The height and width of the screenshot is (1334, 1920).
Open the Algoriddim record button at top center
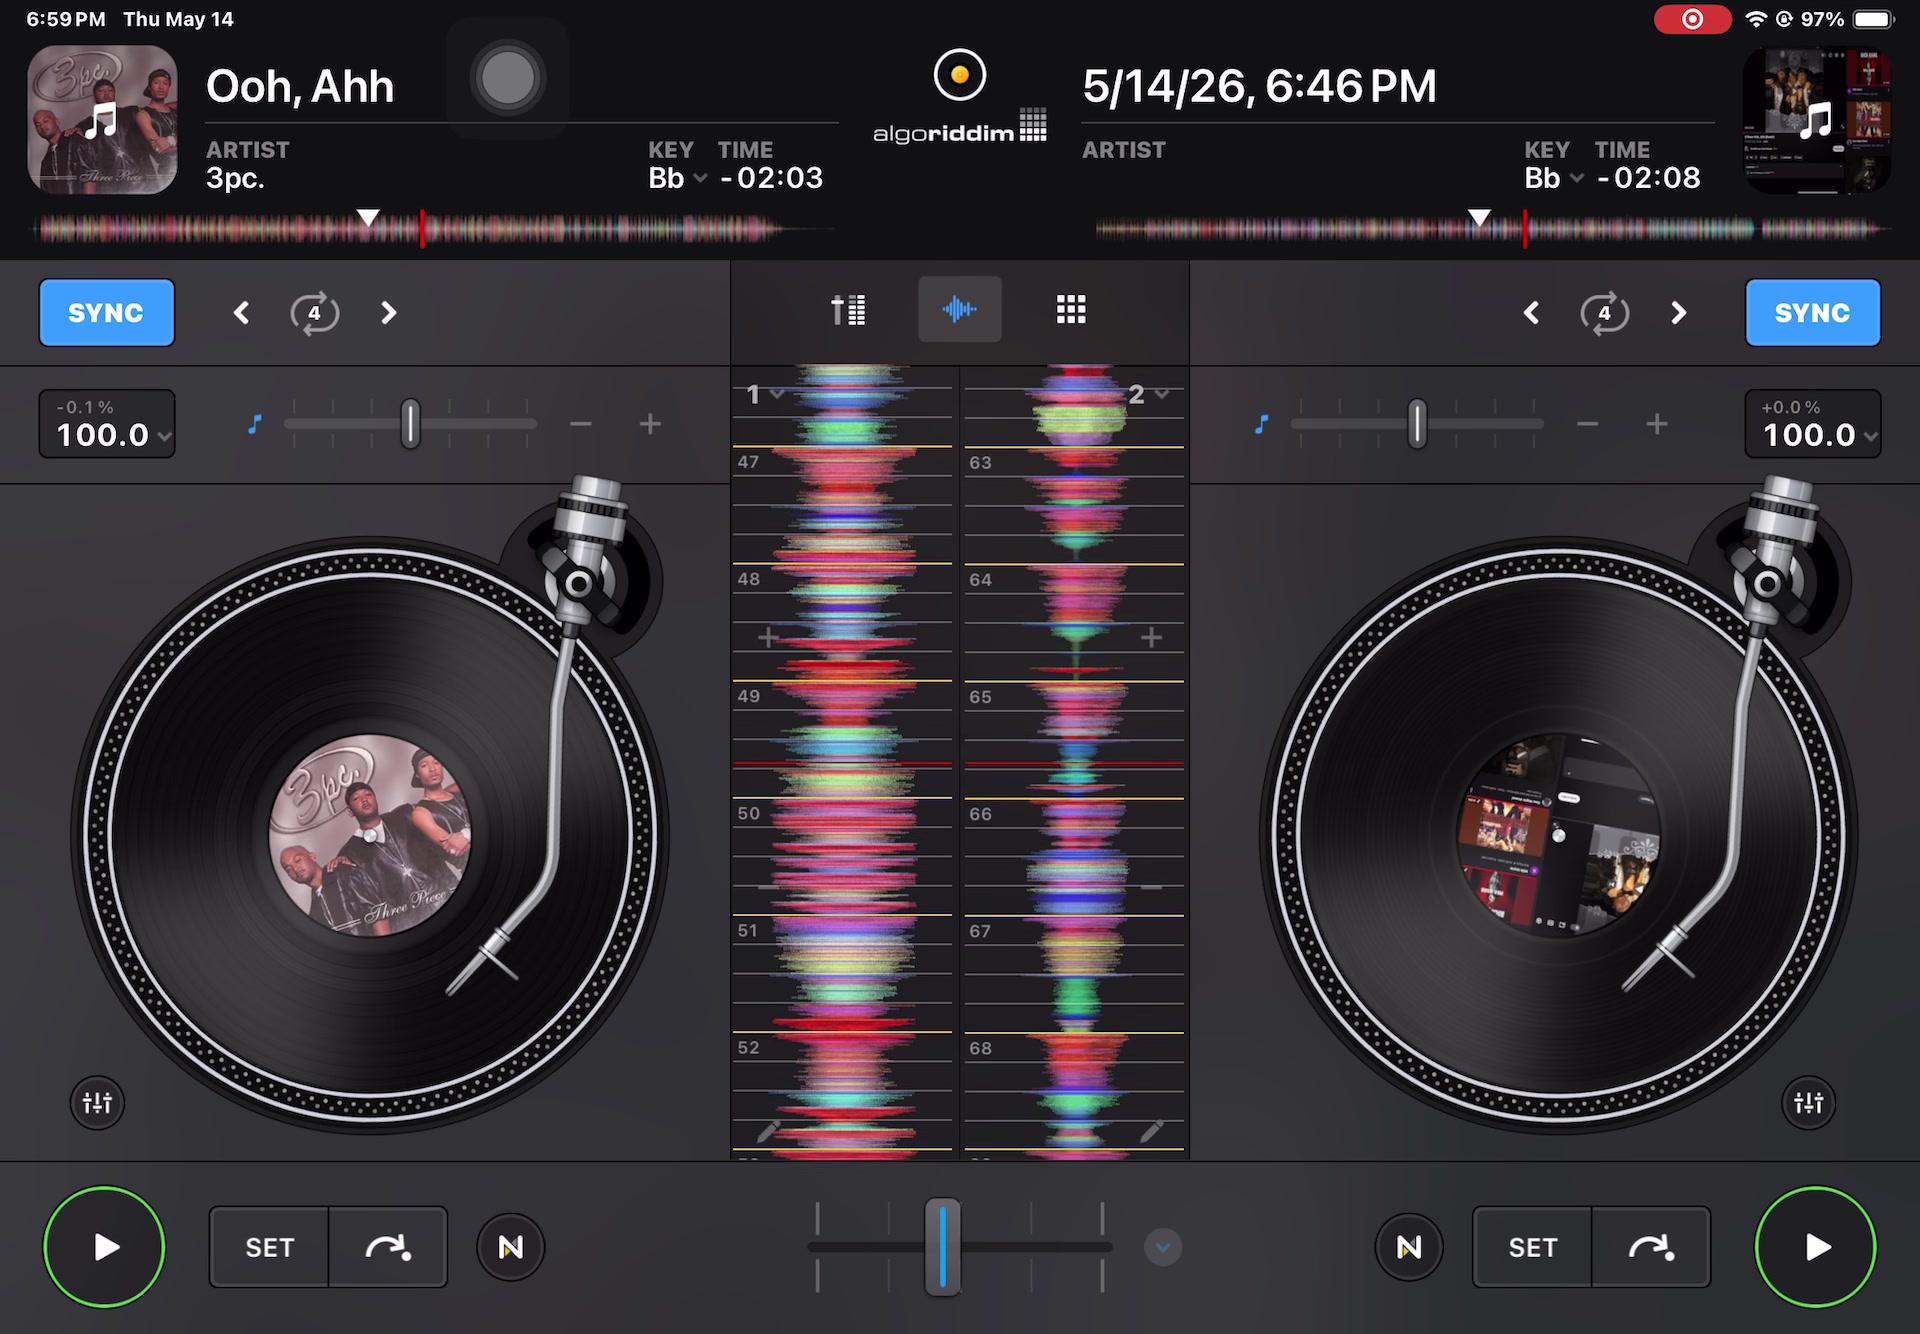960,75
